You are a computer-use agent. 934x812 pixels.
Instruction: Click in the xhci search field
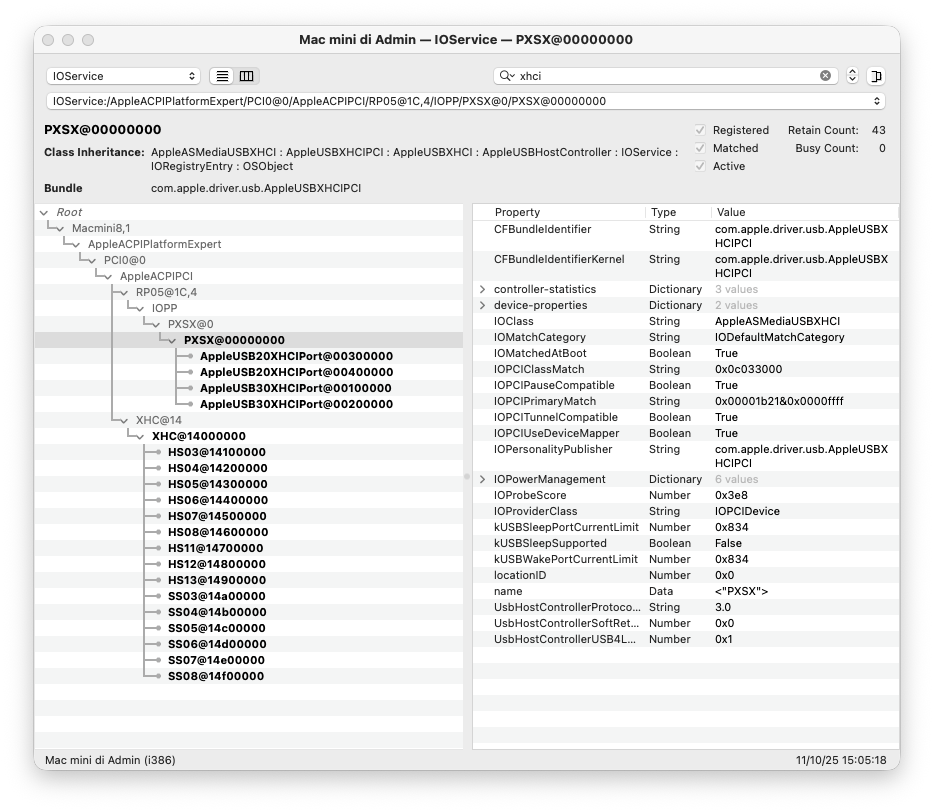coord(665,76)
